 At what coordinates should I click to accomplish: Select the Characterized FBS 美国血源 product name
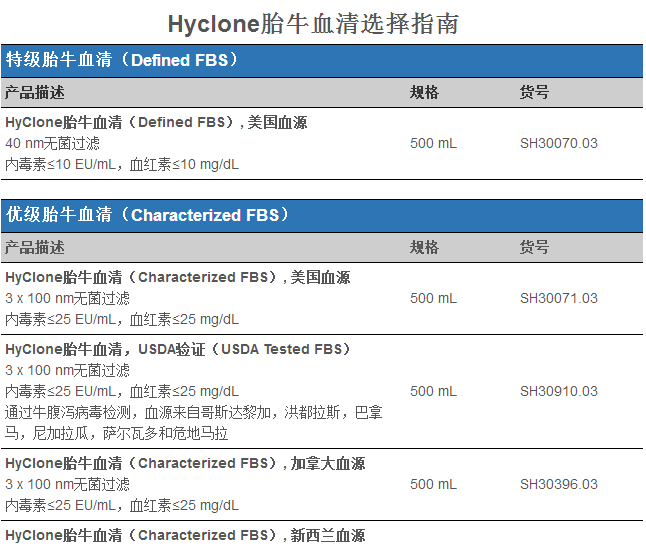[178, 277]
